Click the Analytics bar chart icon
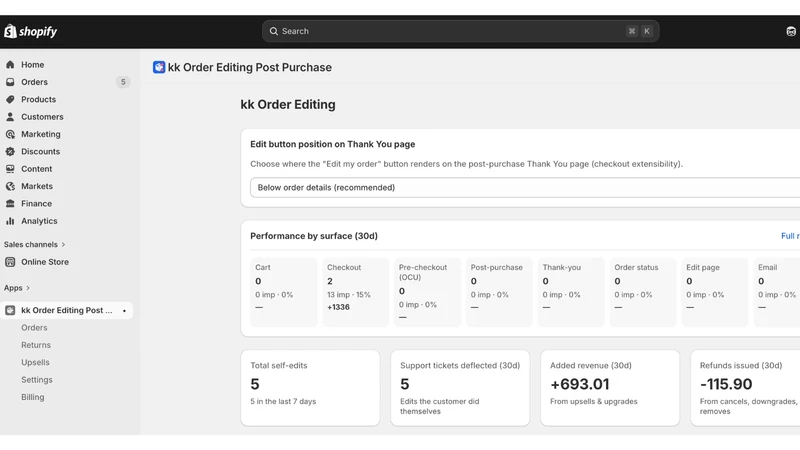This screenshot has width=800, height=450. click(x=10, y=221)
